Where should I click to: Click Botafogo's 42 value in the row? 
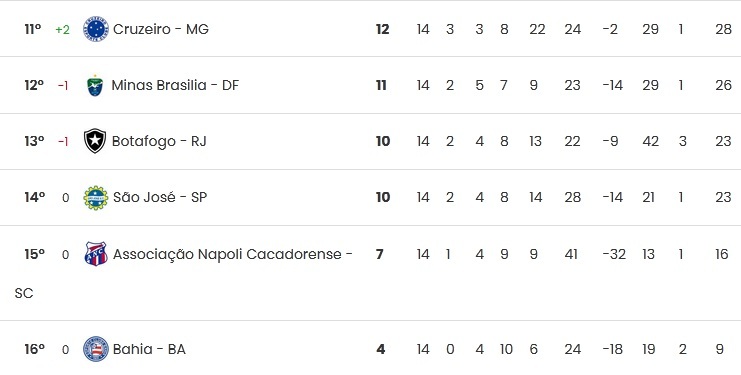[x=650, y=141]
